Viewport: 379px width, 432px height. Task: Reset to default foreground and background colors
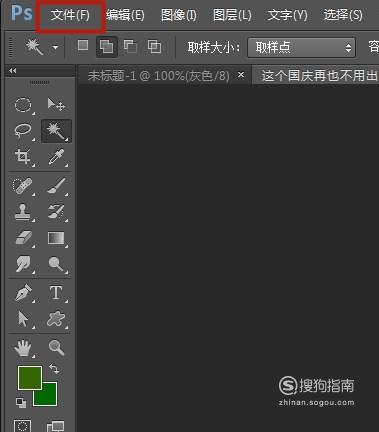pyautogui.click(x=21, y=402)
